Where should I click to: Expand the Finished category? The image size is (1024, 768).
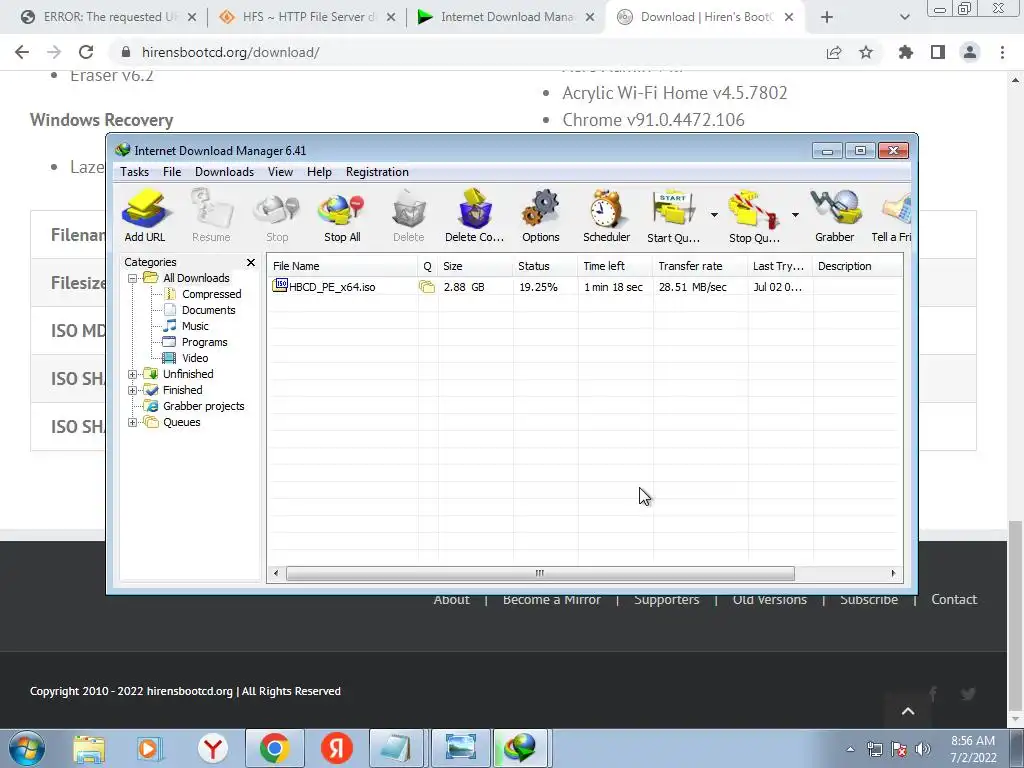[x=132, y=391]
